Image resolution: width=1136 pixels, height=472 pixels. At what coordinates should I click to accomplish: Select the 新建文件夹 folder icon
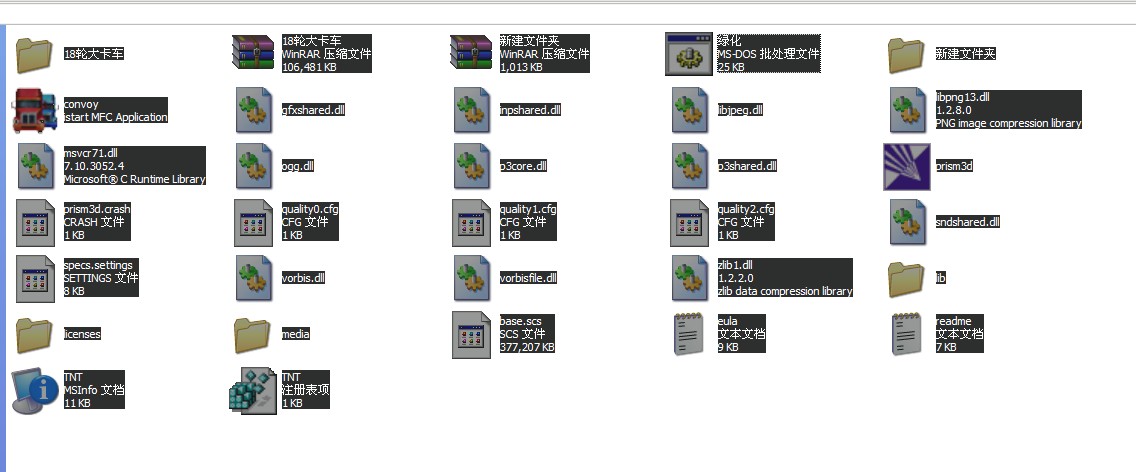coord(906,54)
